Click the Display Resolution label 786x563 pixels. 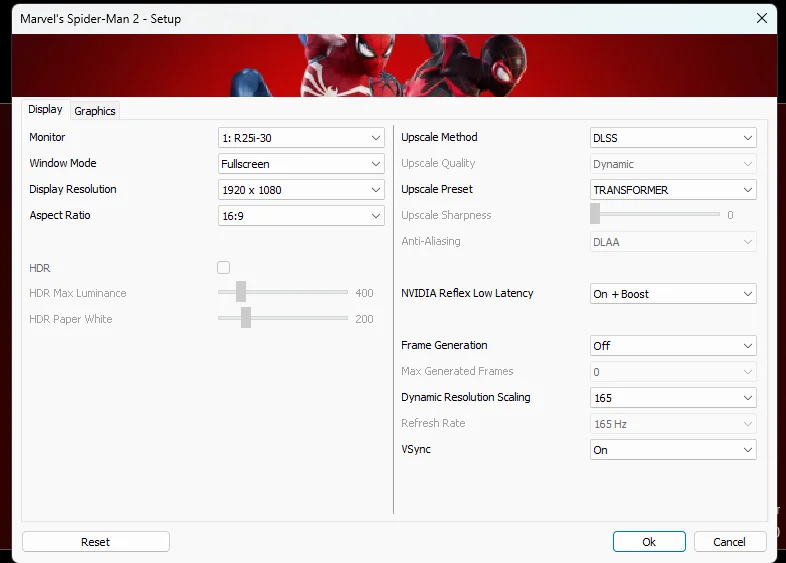(73, 190)
